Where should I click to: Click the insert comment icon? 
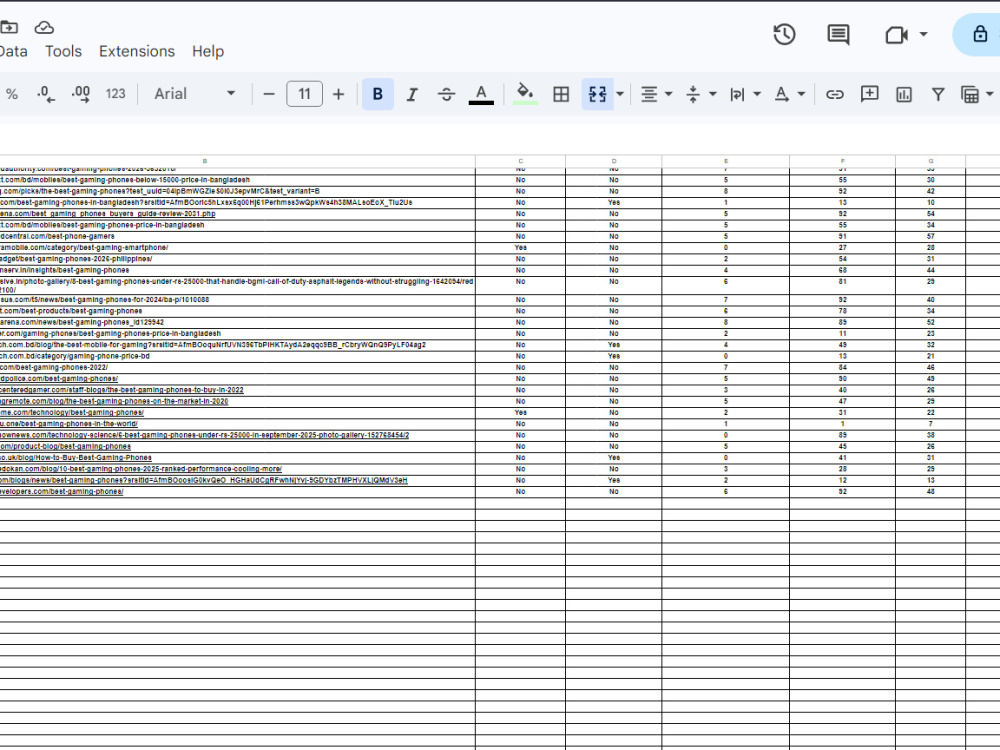(869, 94)
